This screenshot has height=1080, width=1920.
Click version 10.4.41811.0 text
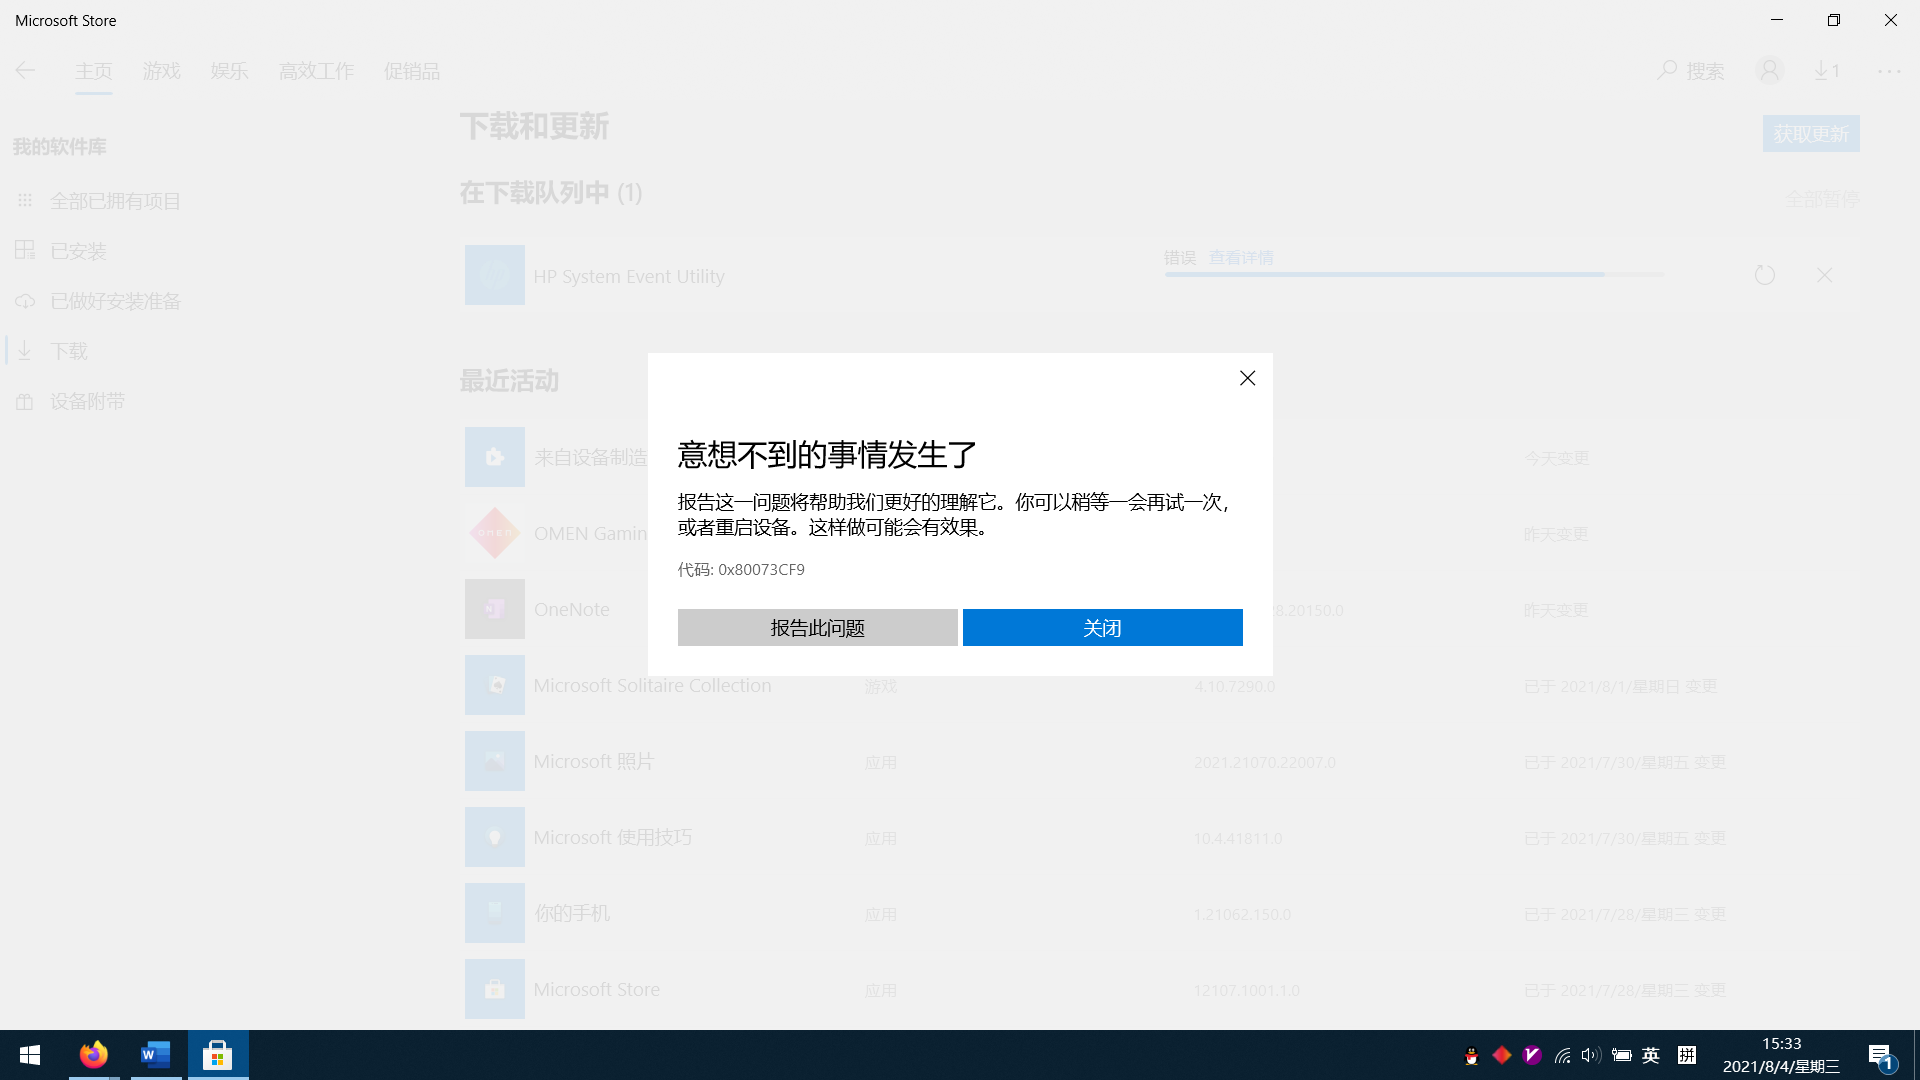click(1237, 839)
